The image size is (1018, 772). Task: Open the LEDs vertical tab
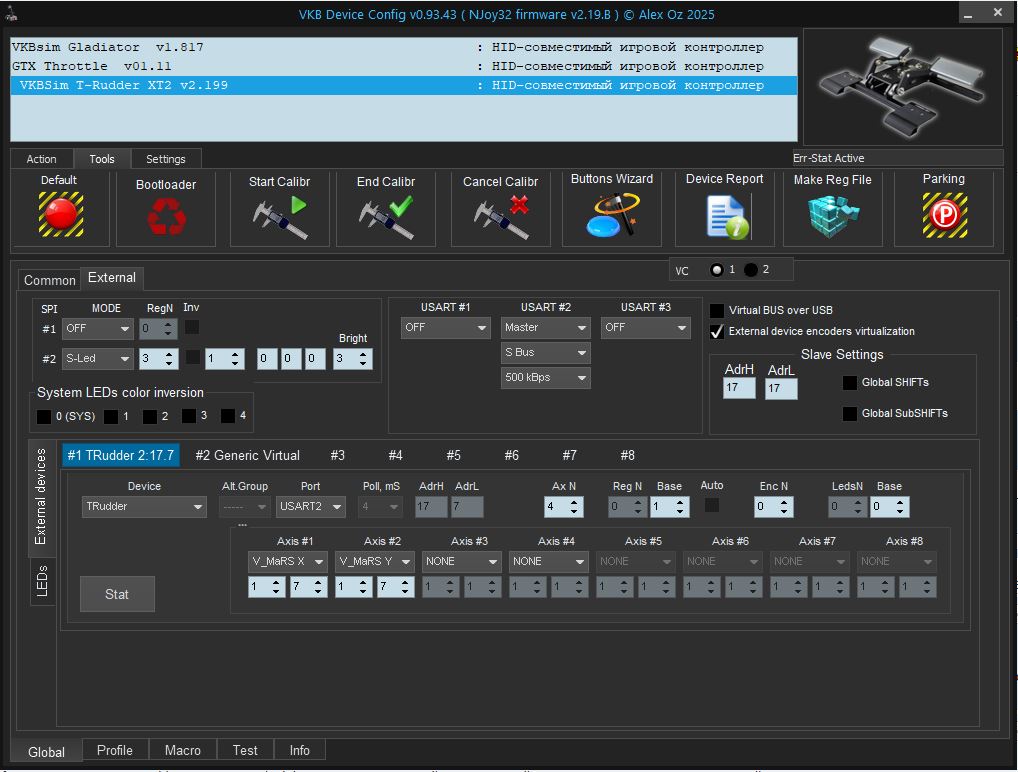(42, 581)
